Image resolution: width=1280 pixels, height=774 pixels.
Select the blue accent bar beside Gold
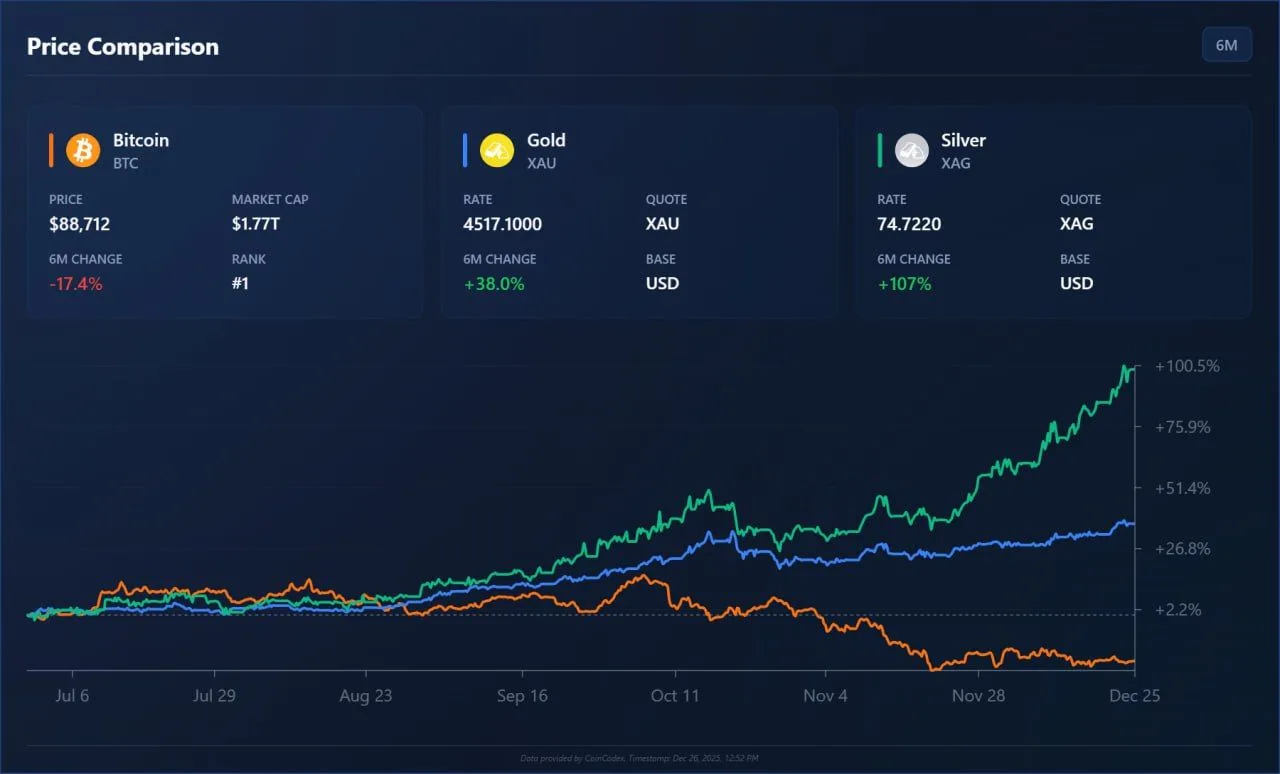[x=466, y=150]
